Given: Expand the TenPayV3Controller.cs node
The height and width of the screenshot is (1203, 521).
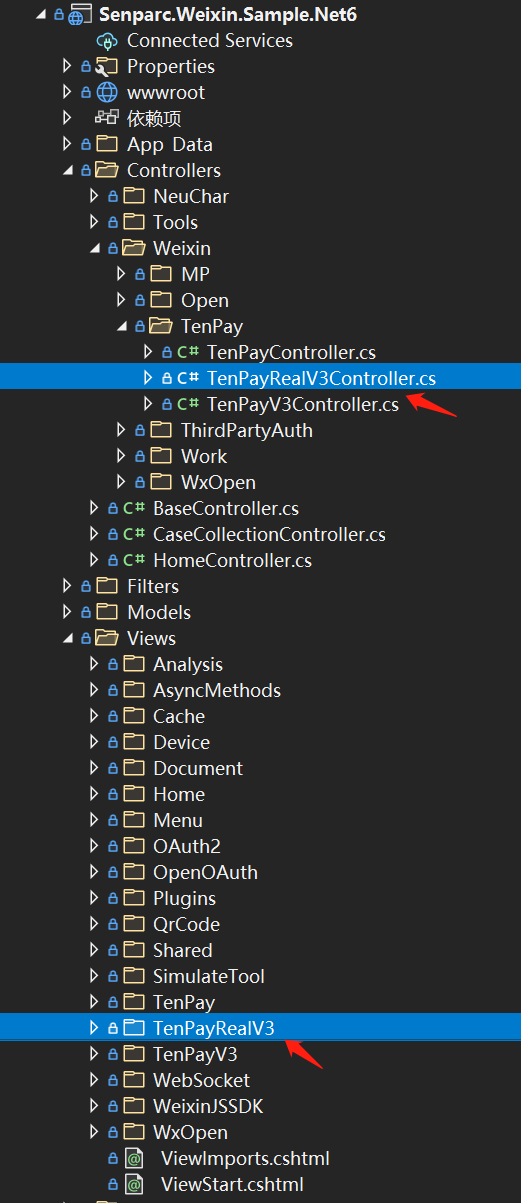Looking at the screenshot, I should (x=148, y=405).
